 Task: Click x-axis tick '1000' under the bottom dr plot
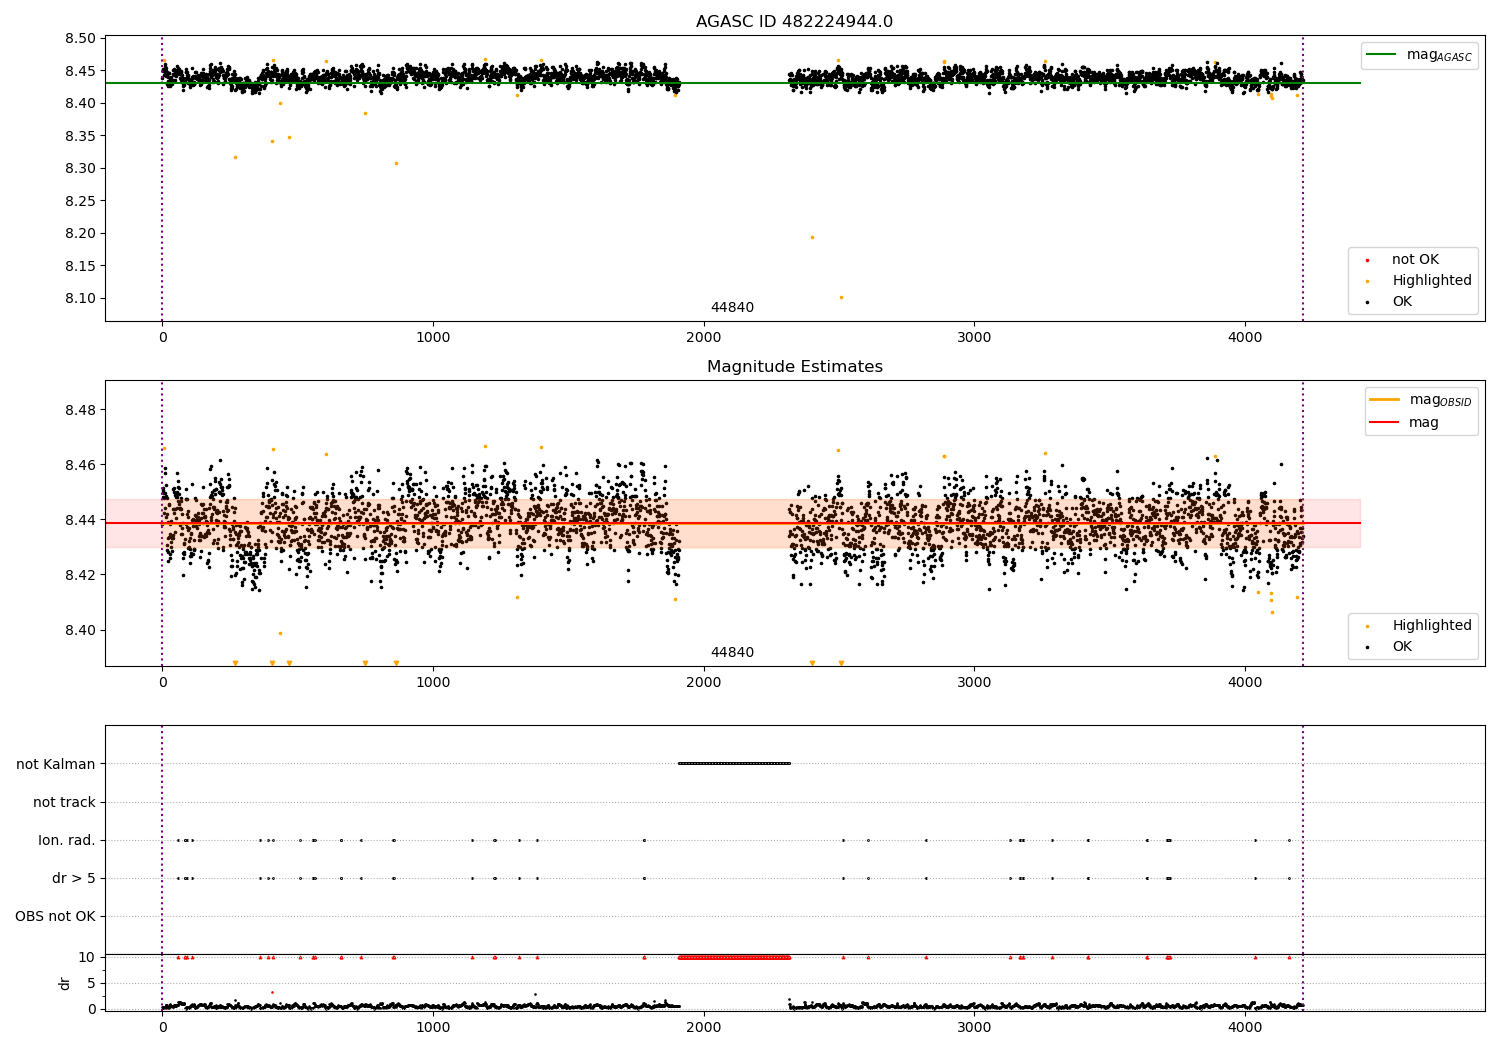point(433,1028)
